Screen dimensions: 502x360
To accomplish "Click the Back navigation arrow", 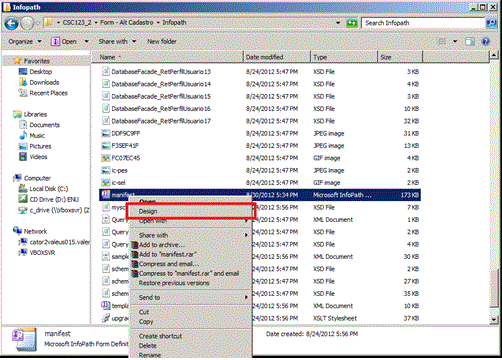I will click(x=12, y=23).
